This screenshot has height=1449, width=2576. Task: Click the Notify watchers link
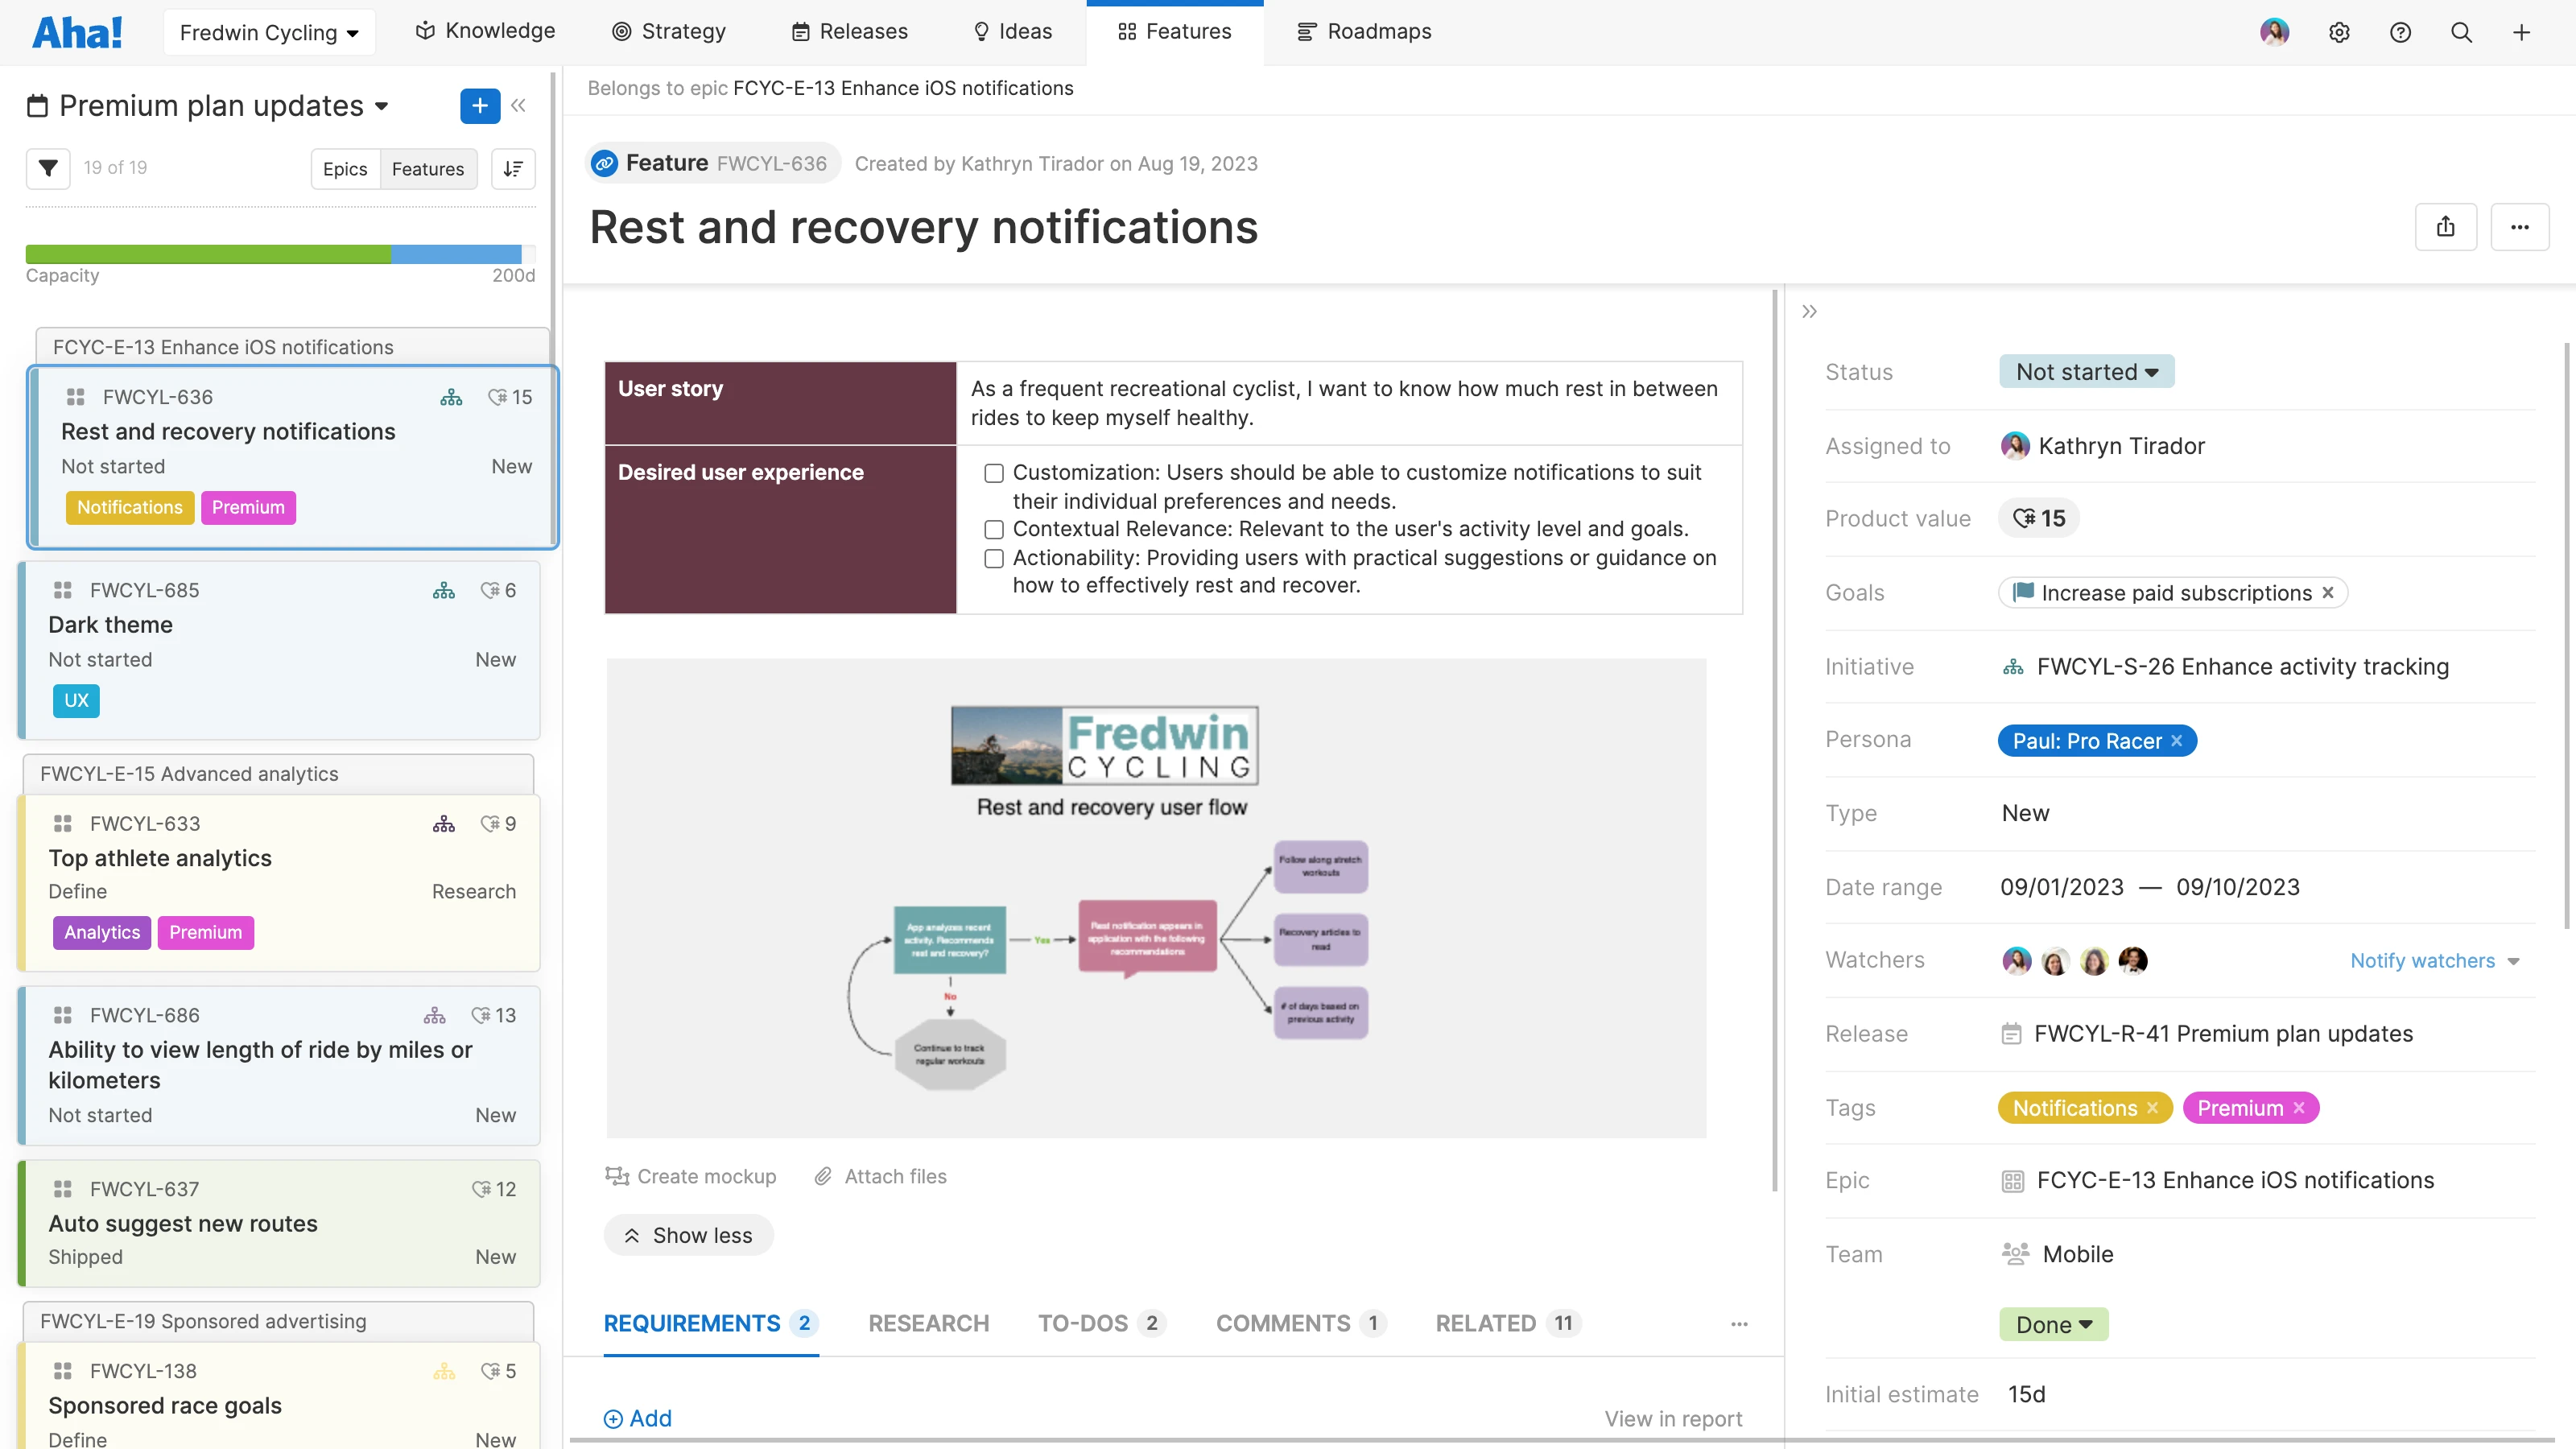[x=2424, y=960]
